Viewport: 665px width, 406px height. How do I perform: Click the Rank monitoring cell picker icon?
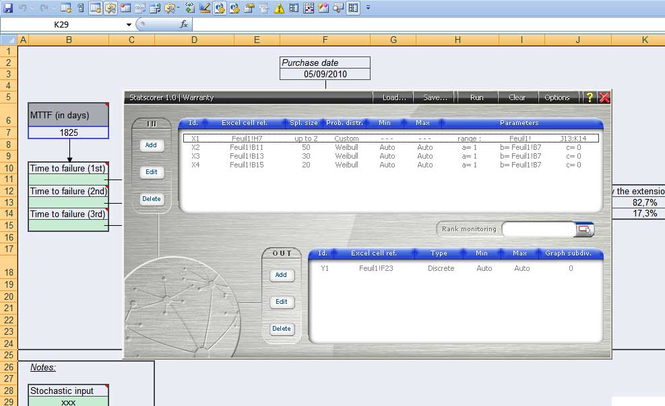tap(584, 230)
